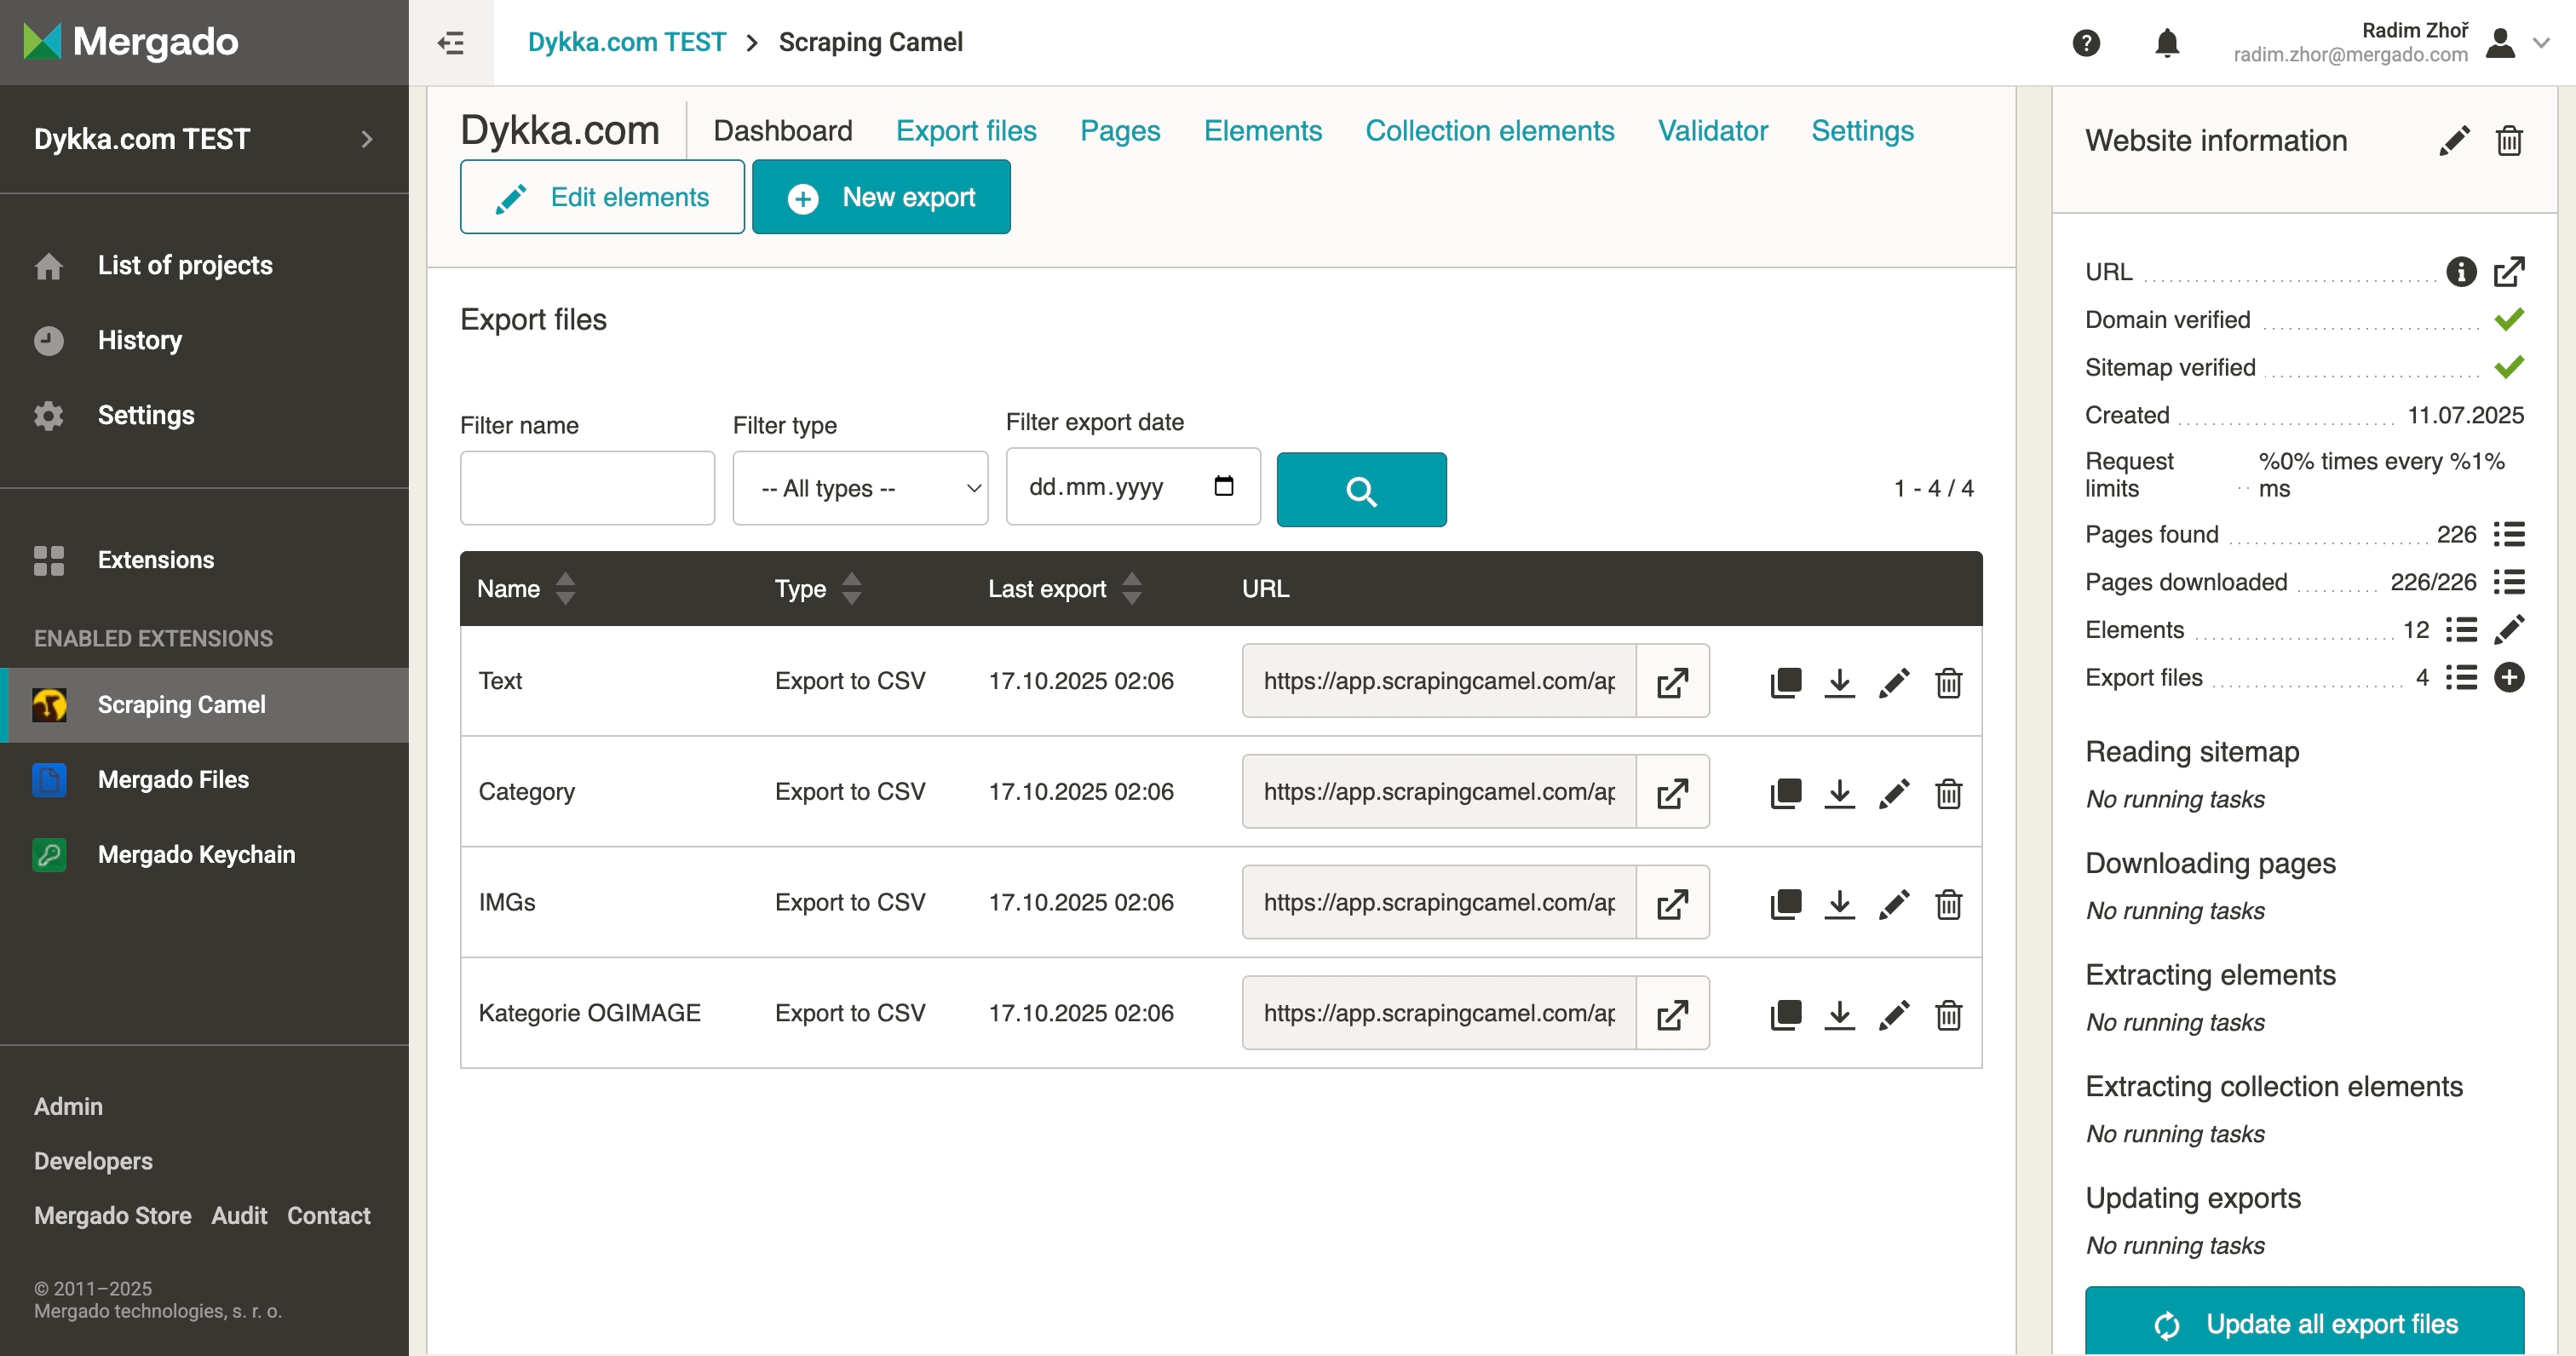Collapse the sidebar with the menu toggle icon

point(451,43)
